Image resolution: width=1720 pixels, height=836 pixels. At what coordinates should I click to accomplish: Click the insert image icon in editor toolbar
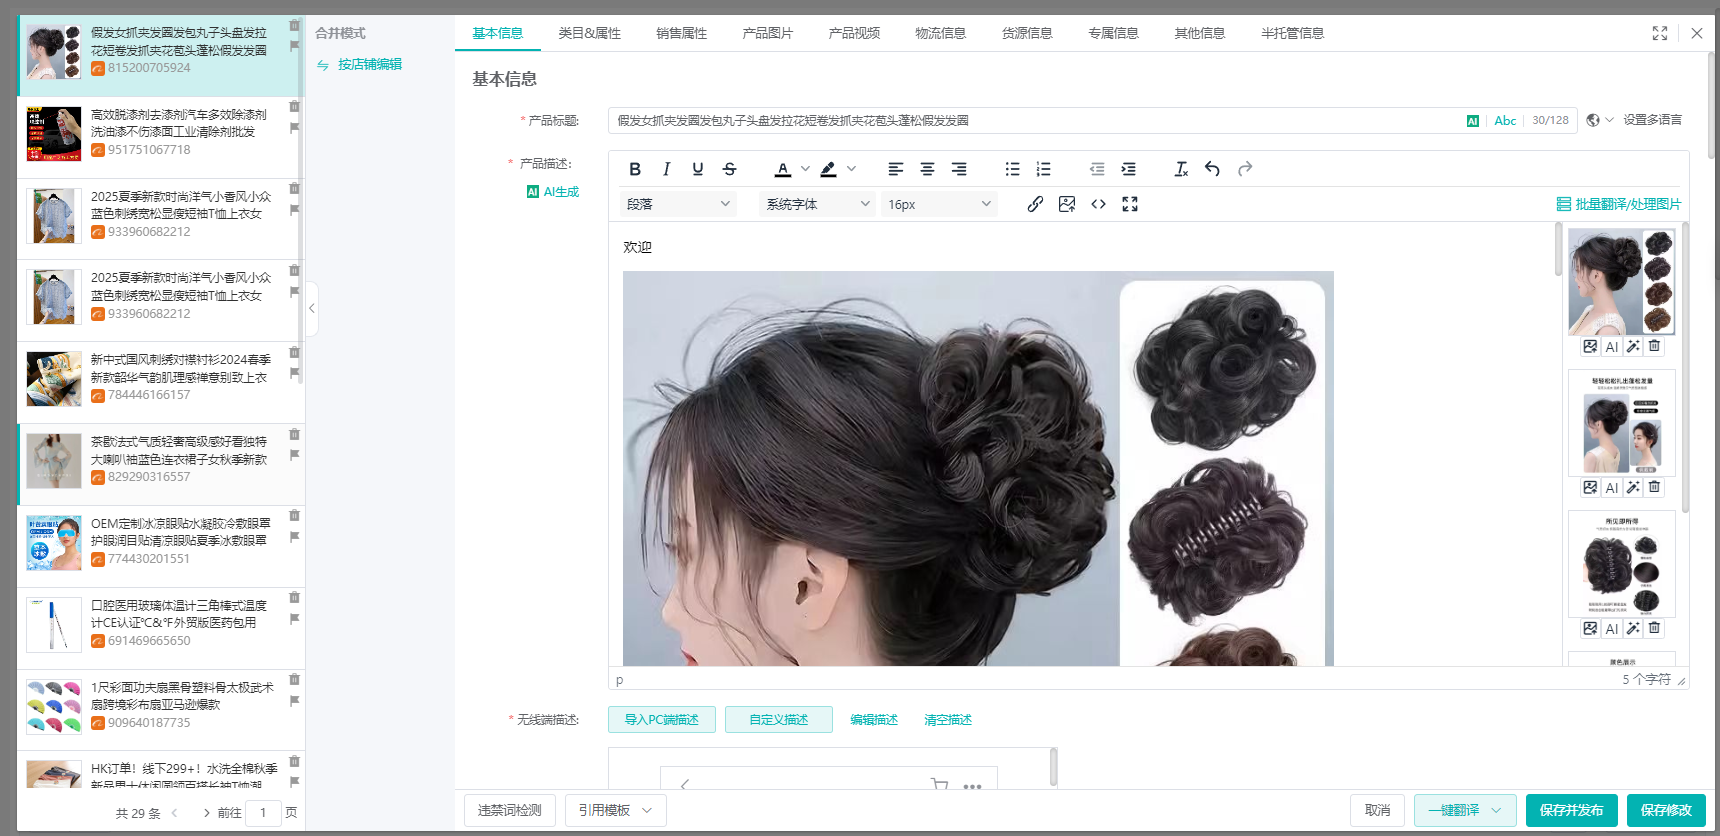click(x=1067, y=204)
